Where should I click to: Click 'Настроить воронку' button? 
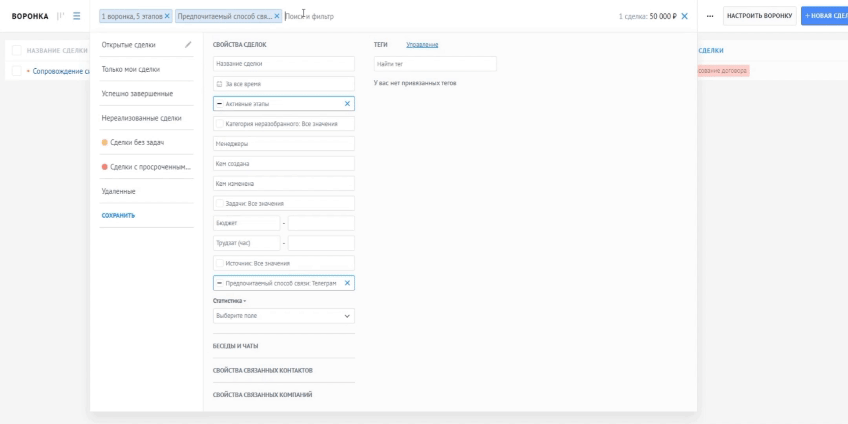759,16
